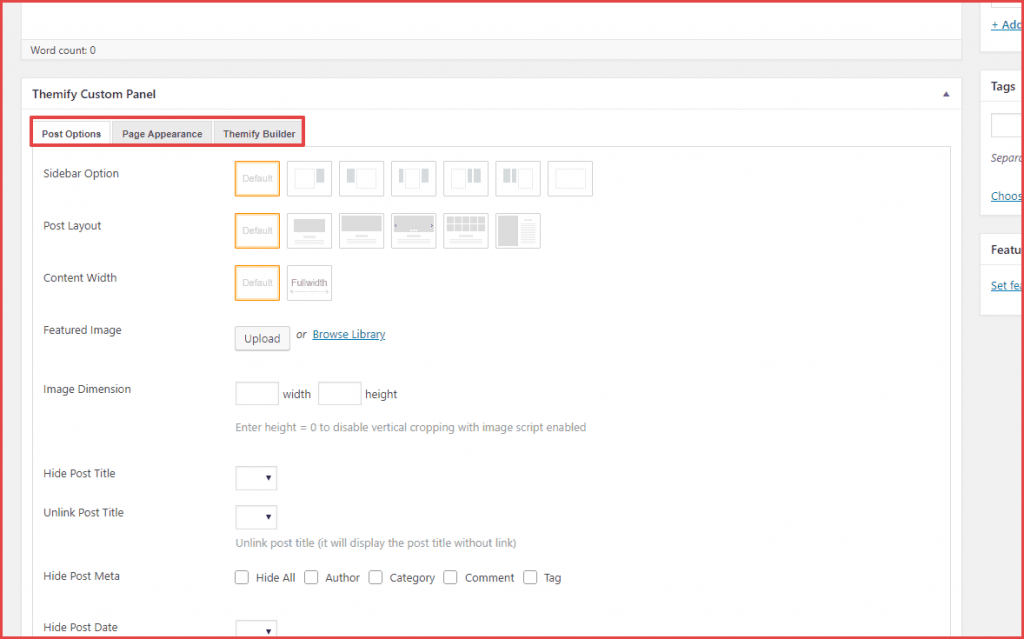The image size is (1024, 639).
Task: Click the 'Word count: 0' status text
Action: [63, 50]
